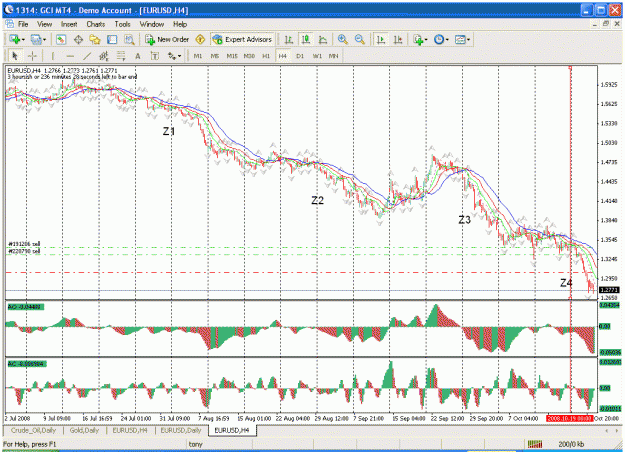Screen dimensions: 625x452
Task: Show the Market Watch window
Action: 61,39
